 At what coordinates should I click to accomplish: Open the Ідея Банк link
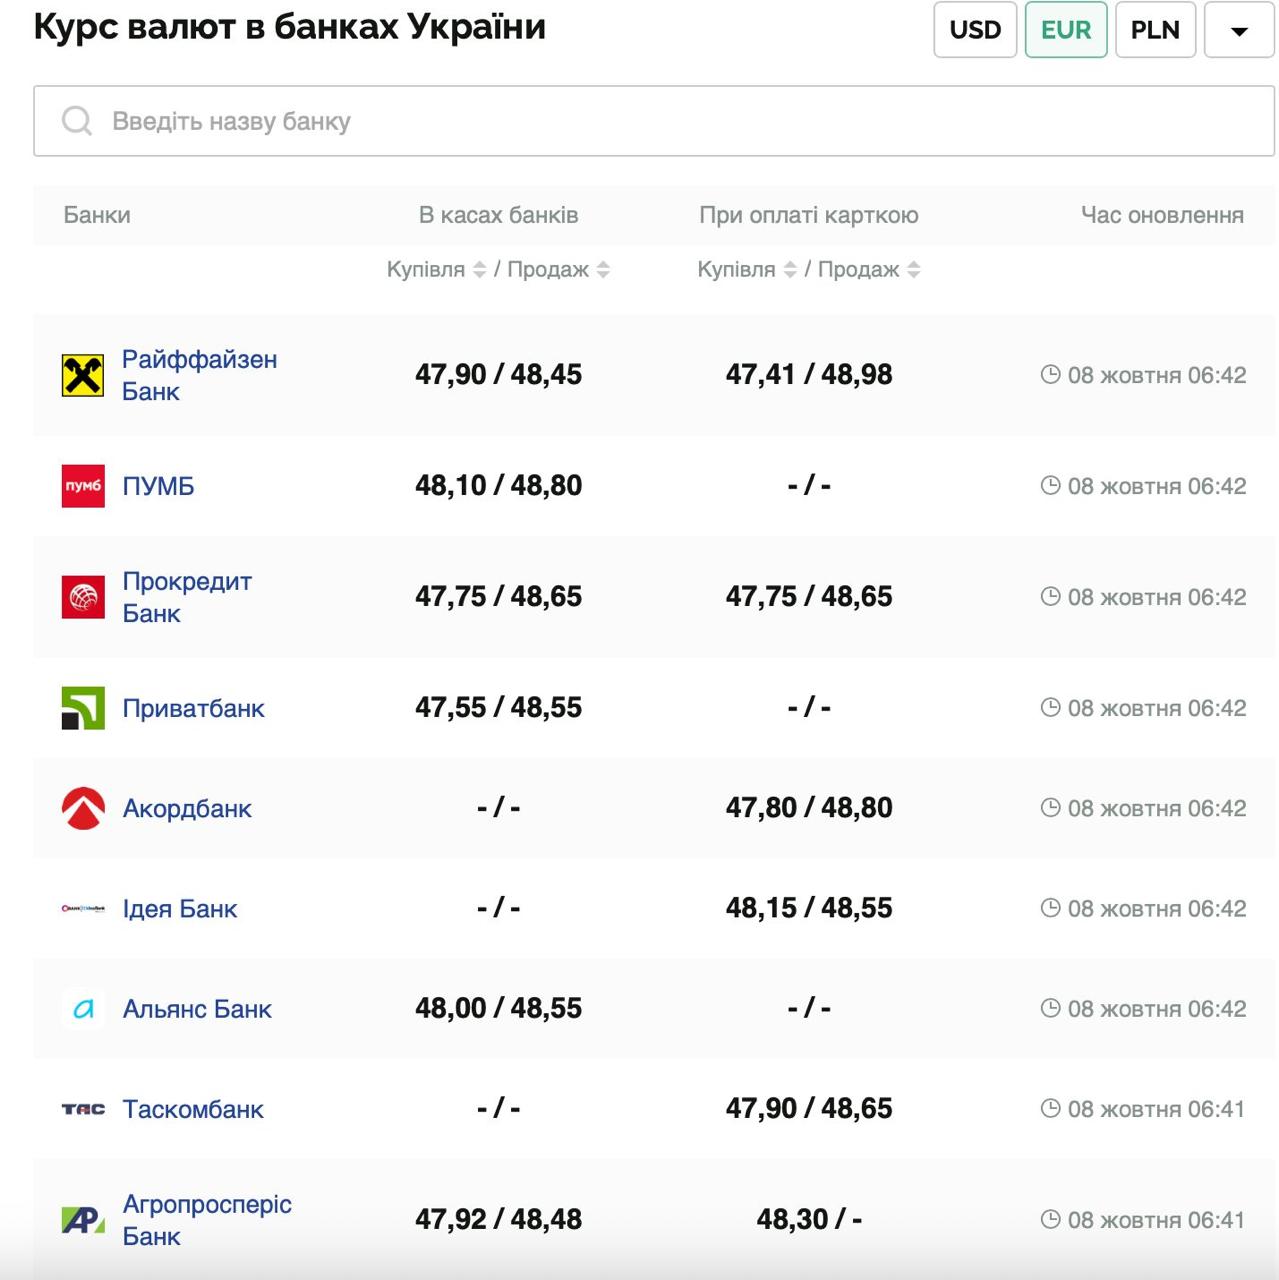click(x=180, y=909)
